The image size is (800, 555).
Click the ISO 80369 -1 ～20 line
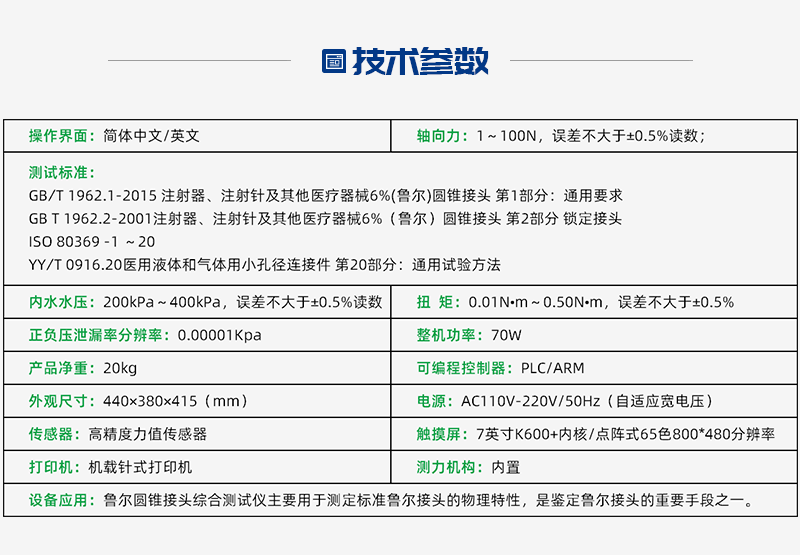[92, 242]
